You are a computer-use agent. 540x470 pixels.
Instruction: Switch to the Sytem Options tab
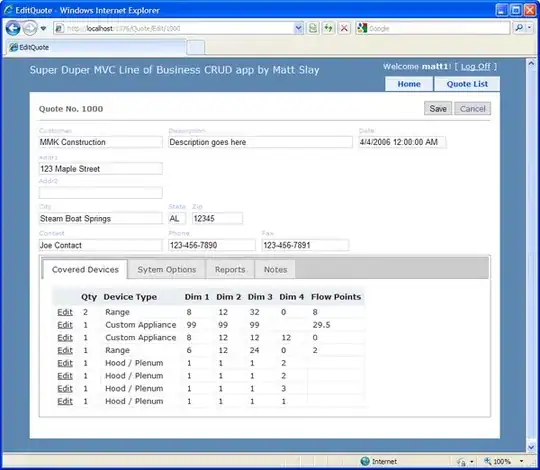click(x=167, y=269)
